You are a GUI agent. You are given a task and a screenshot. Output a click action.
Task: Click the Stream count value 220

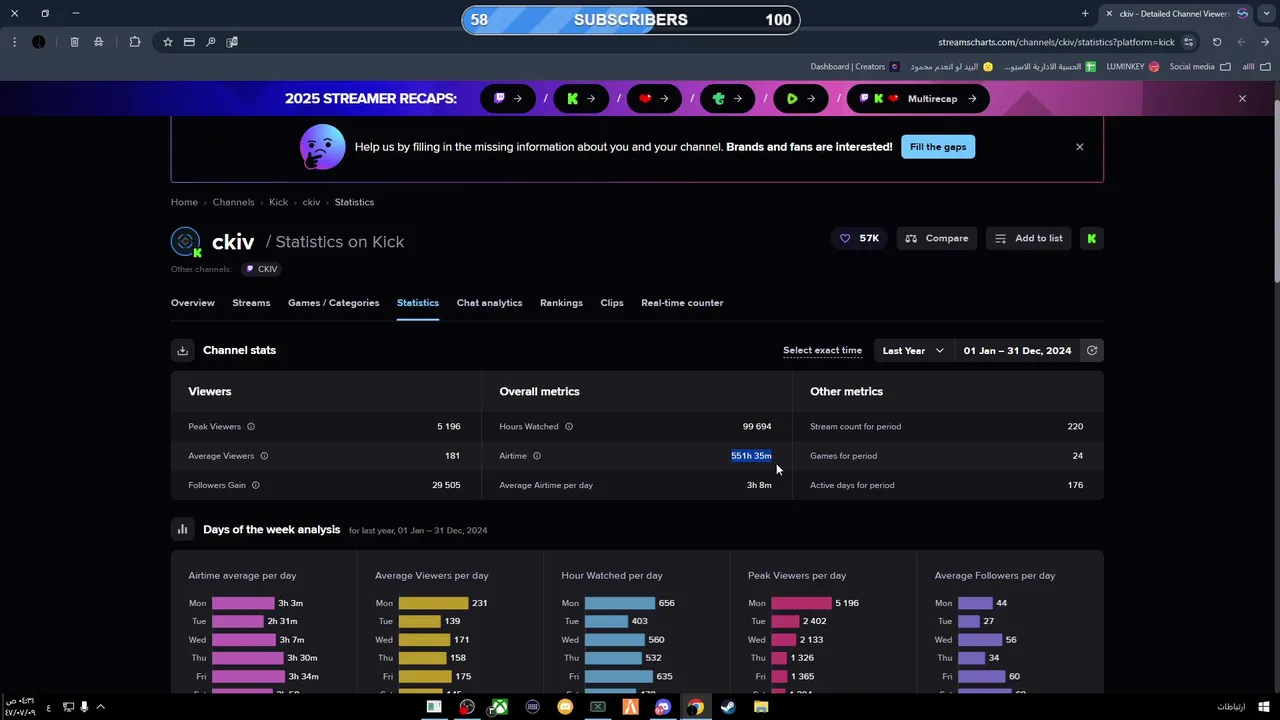(x=1075, y=427)
